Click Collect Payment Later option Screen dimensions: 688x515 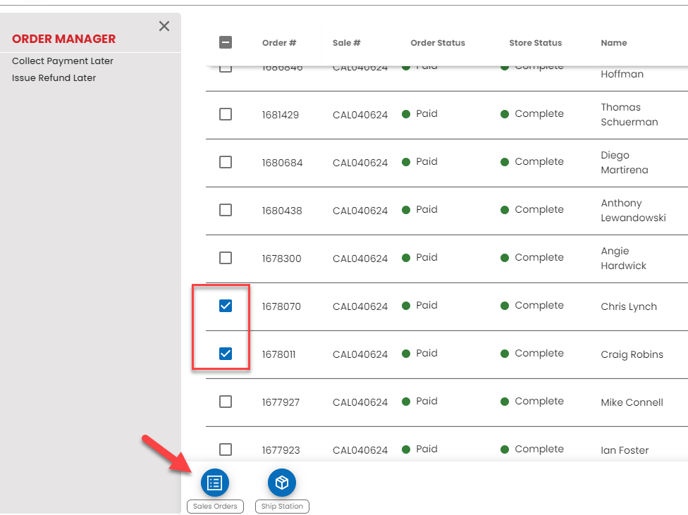coord(62,61)
